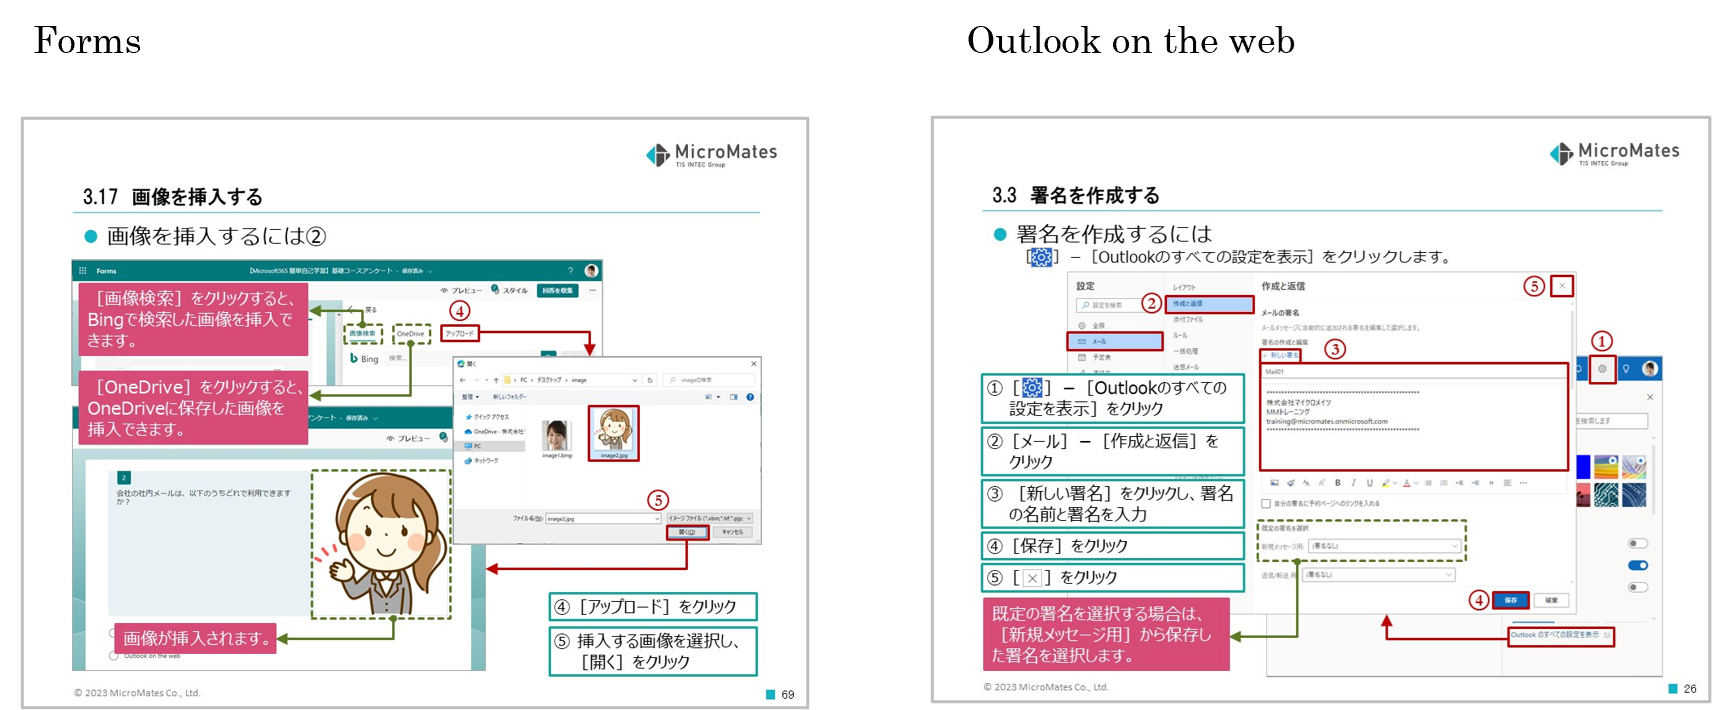Click 新しいフォルダー in file dialog

click(x=509, y=397)
